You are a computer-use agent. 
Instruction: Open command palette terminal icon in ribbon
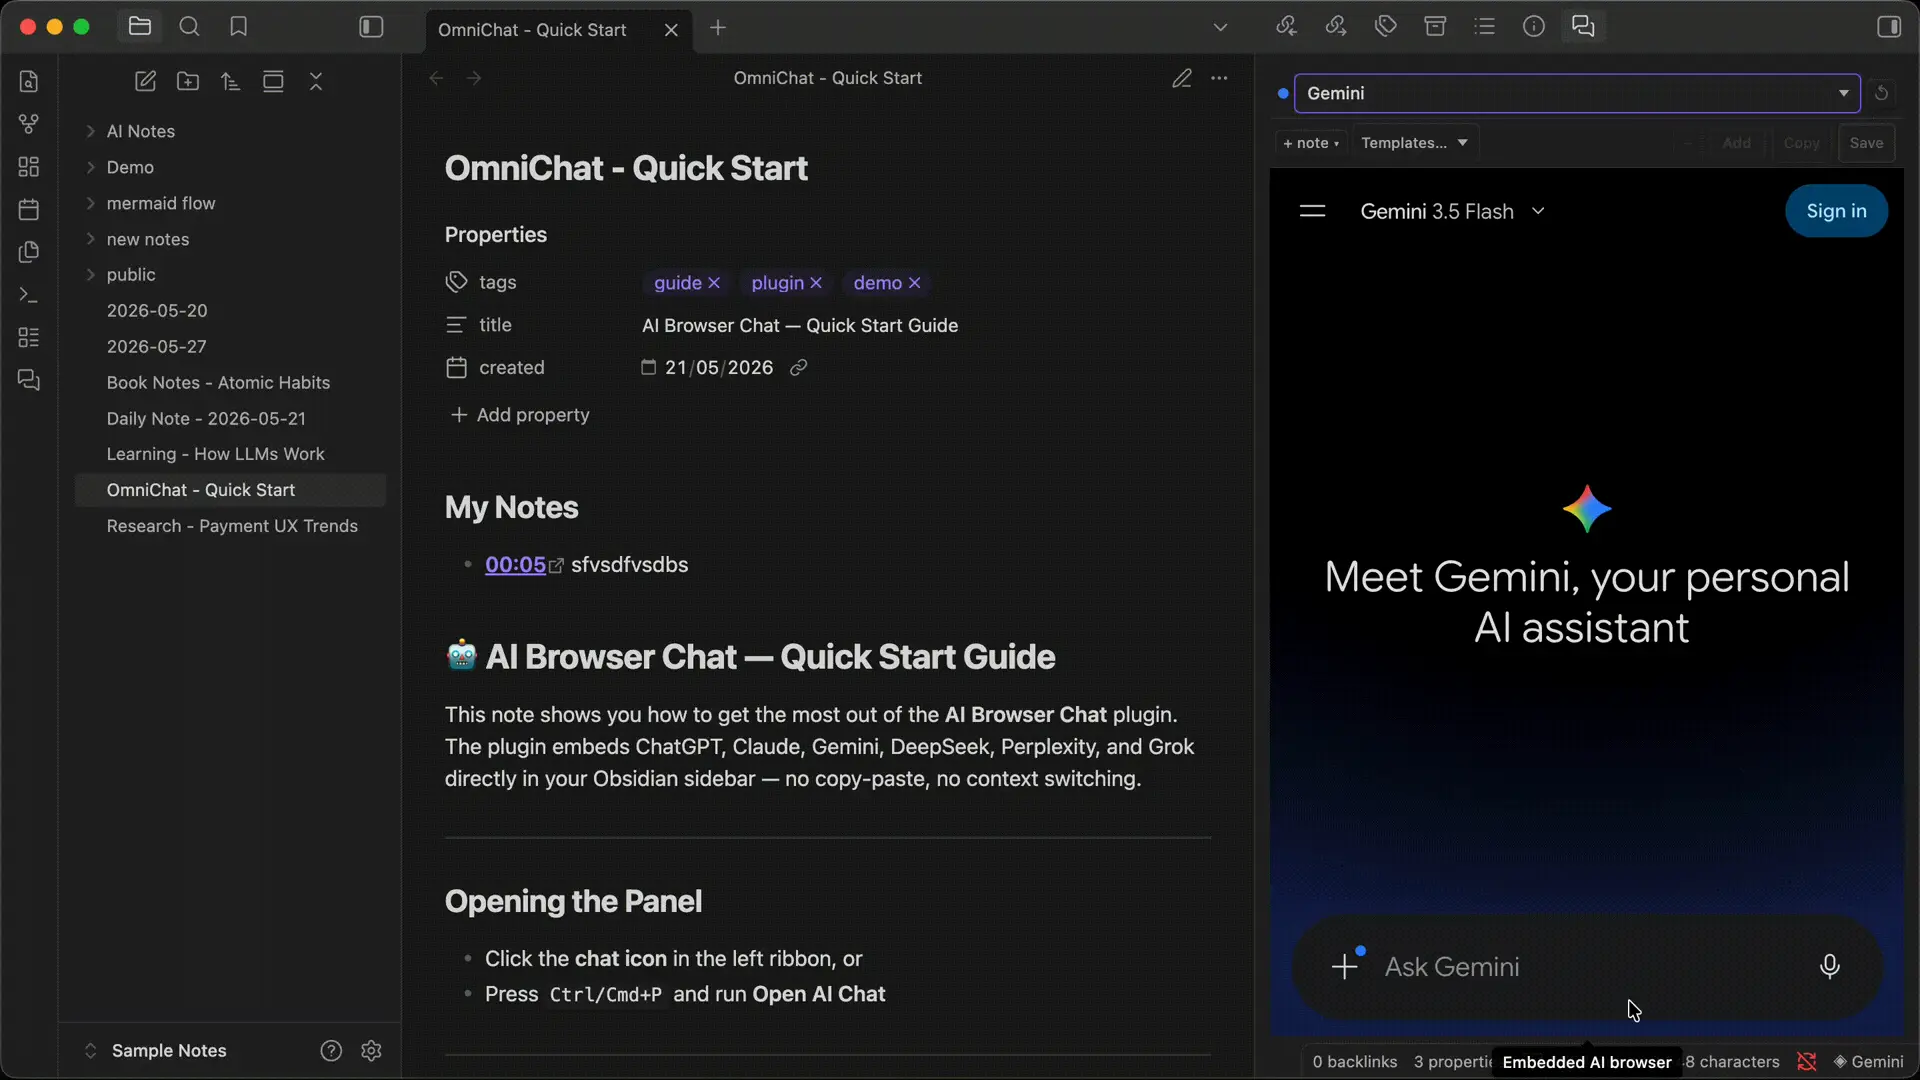[29, 295]
